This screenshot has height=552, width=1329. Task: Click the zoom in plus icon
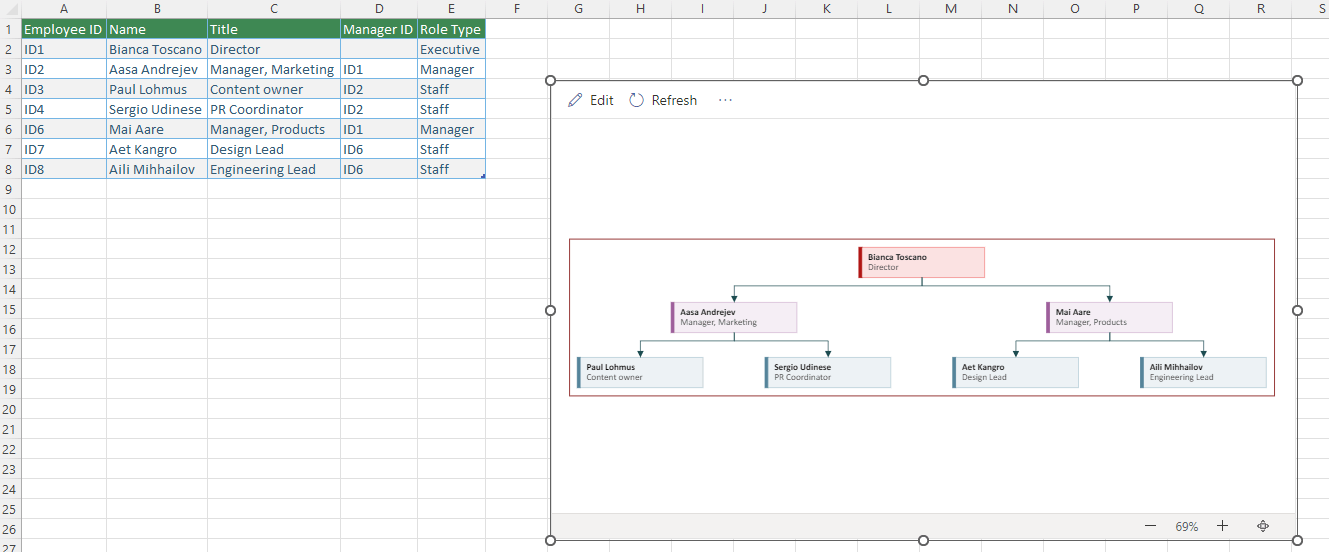tap(1222, 526)
